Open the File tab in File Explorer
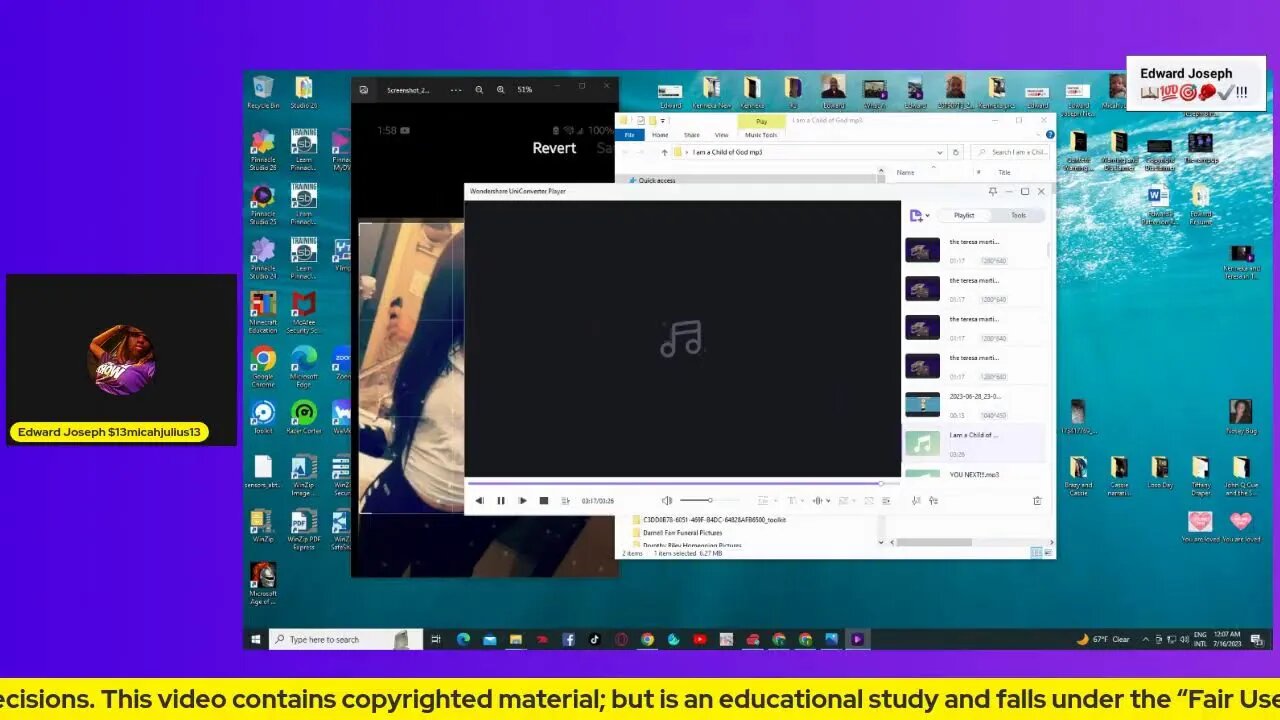Screen dimensions: 1280x720 point(629,135)
